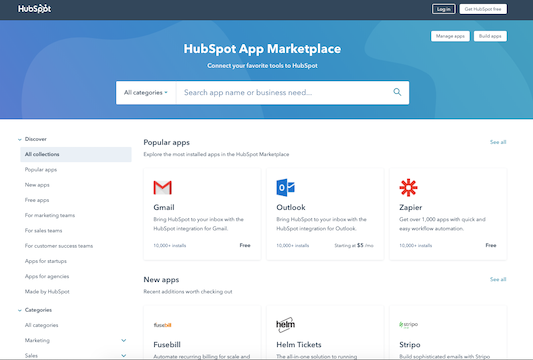Click Outlook's Starting at $5 price
The image size is (533, 360).
click(354, 245)
